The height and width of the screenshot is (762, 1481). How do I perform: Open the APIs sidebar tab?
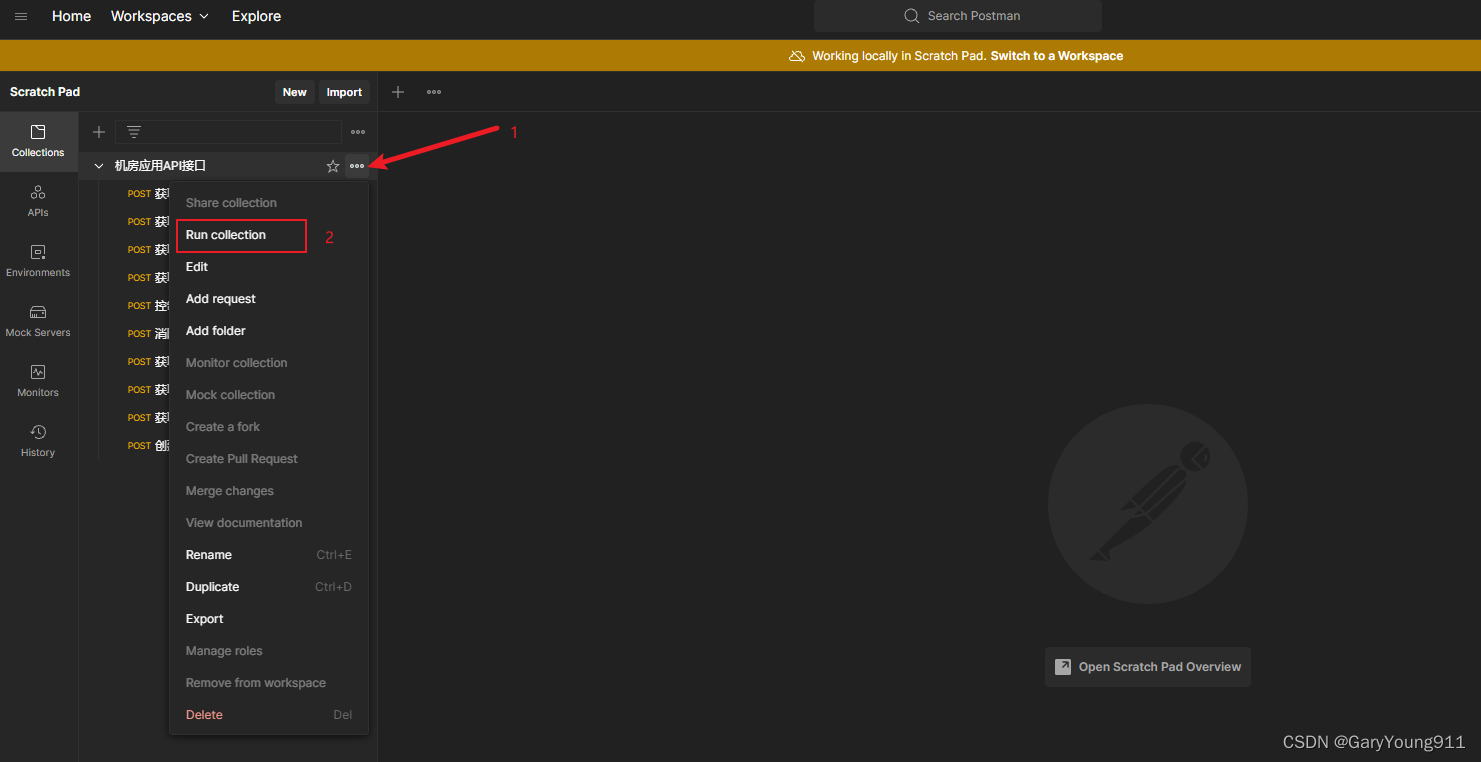pyautogui.click(x=38, y=202)
